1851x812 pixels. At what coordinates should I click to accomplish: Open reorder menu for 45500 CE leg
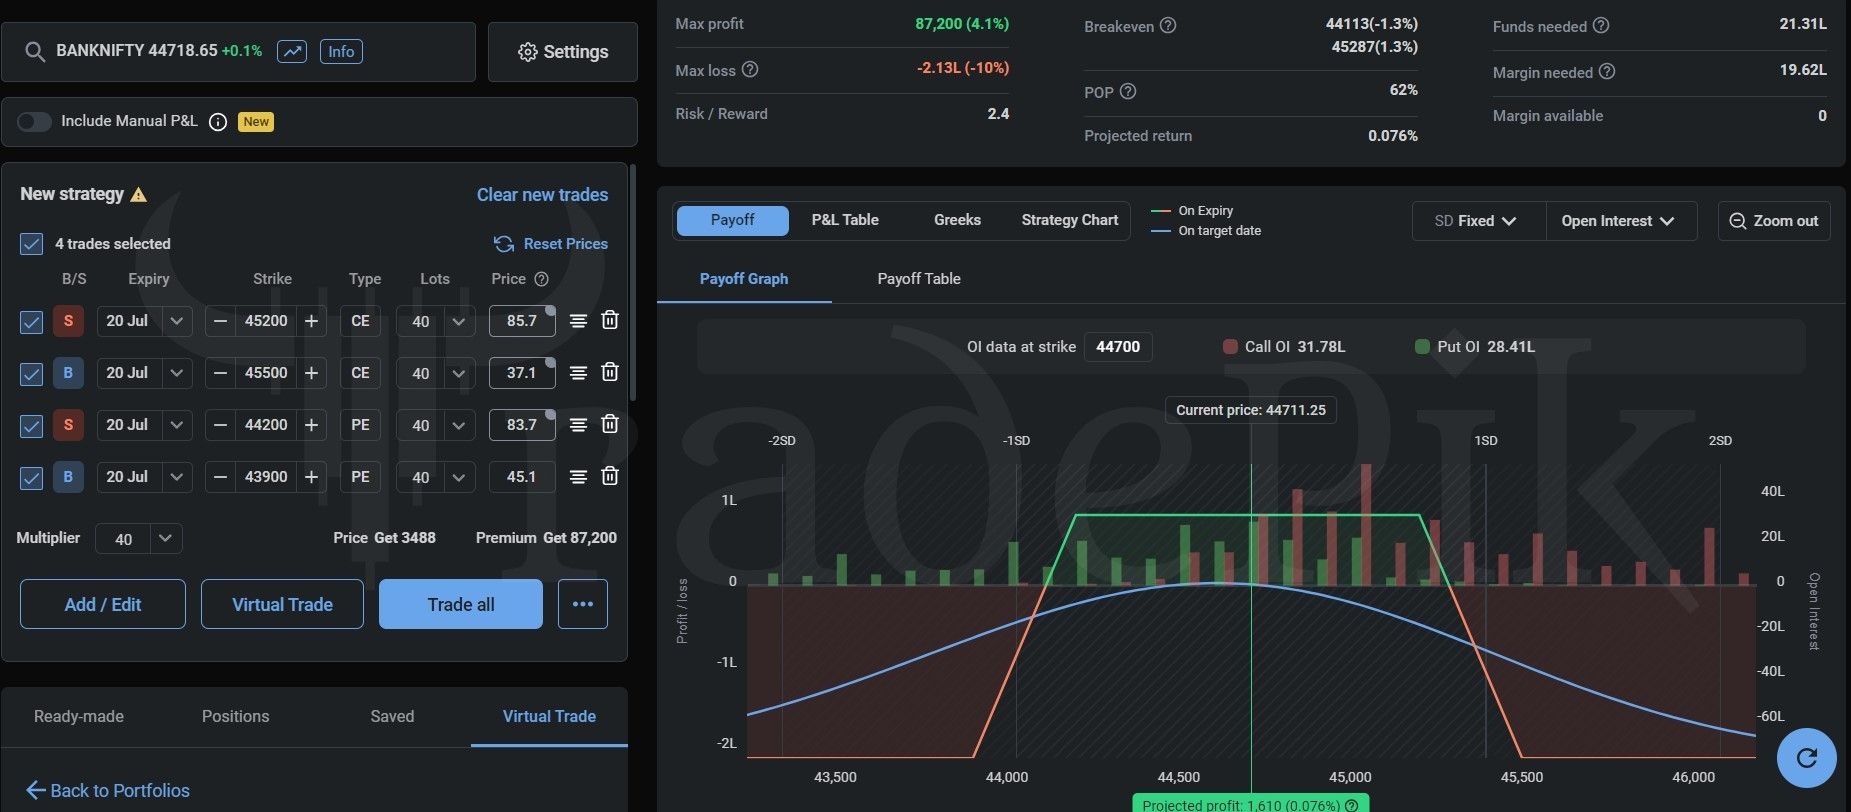(x=578, y=372)
